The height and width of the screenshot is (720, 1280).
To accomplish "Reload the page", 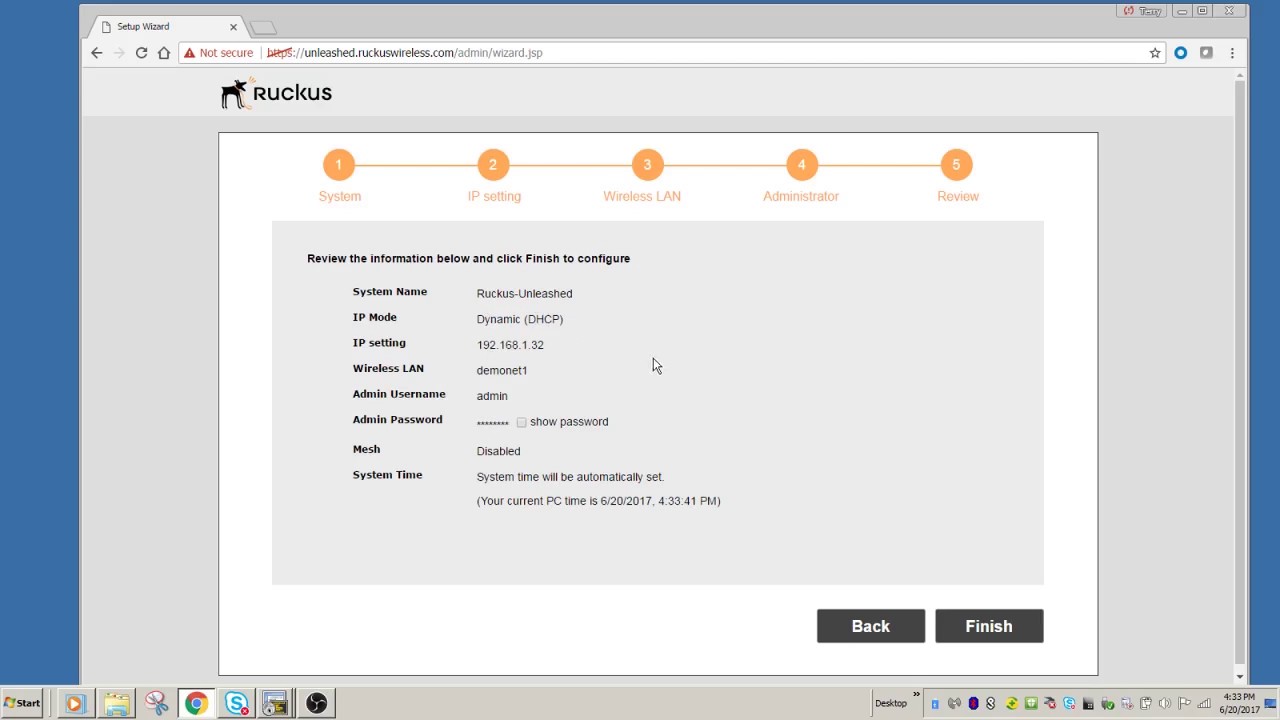I will coord(141,53).
